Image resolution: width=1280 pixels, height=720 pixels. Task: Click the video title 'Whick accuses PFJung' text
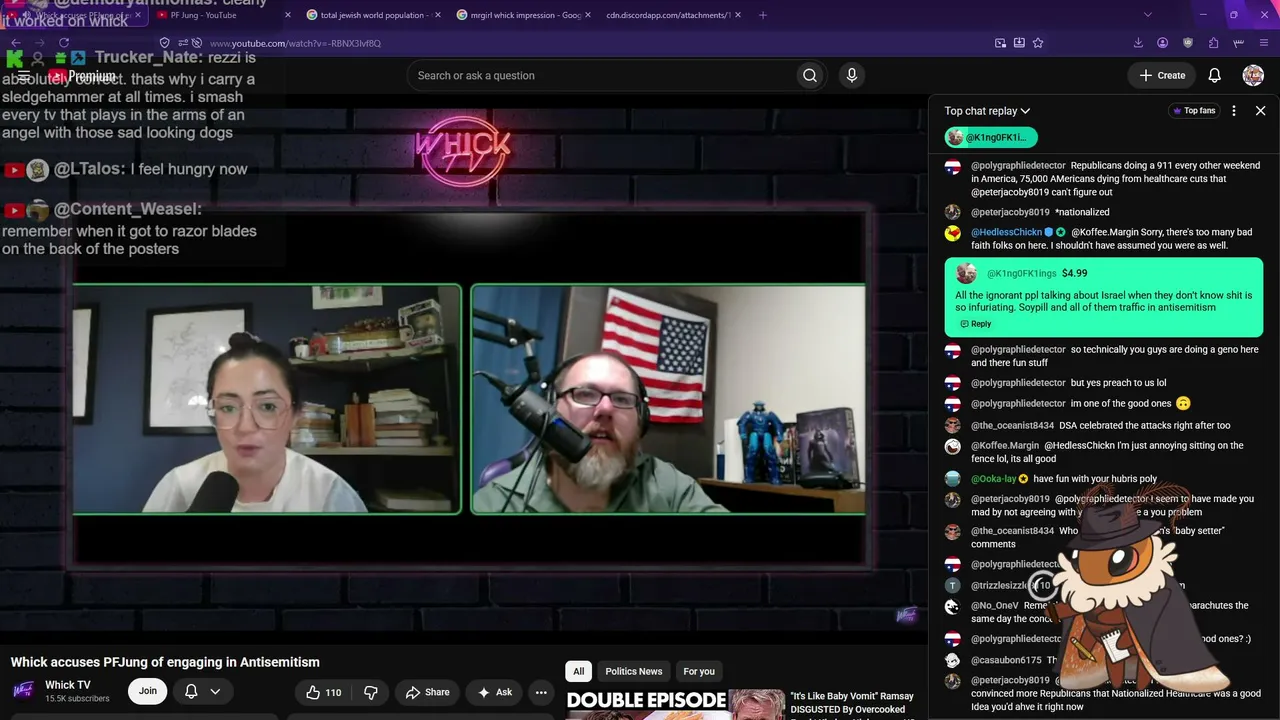pos(165,662)
